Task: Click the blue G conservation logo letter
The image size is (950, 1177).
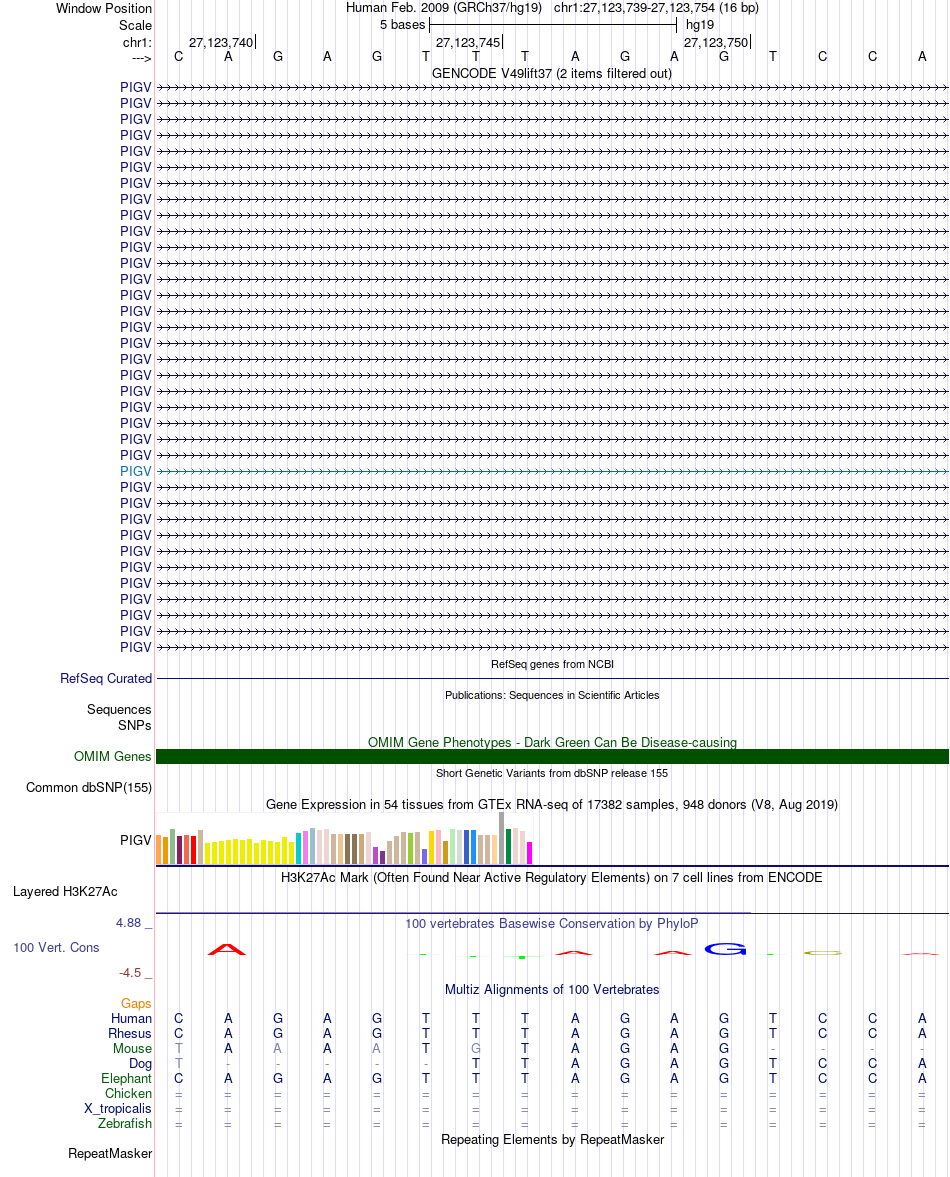Action: click(x=726, y=950)
